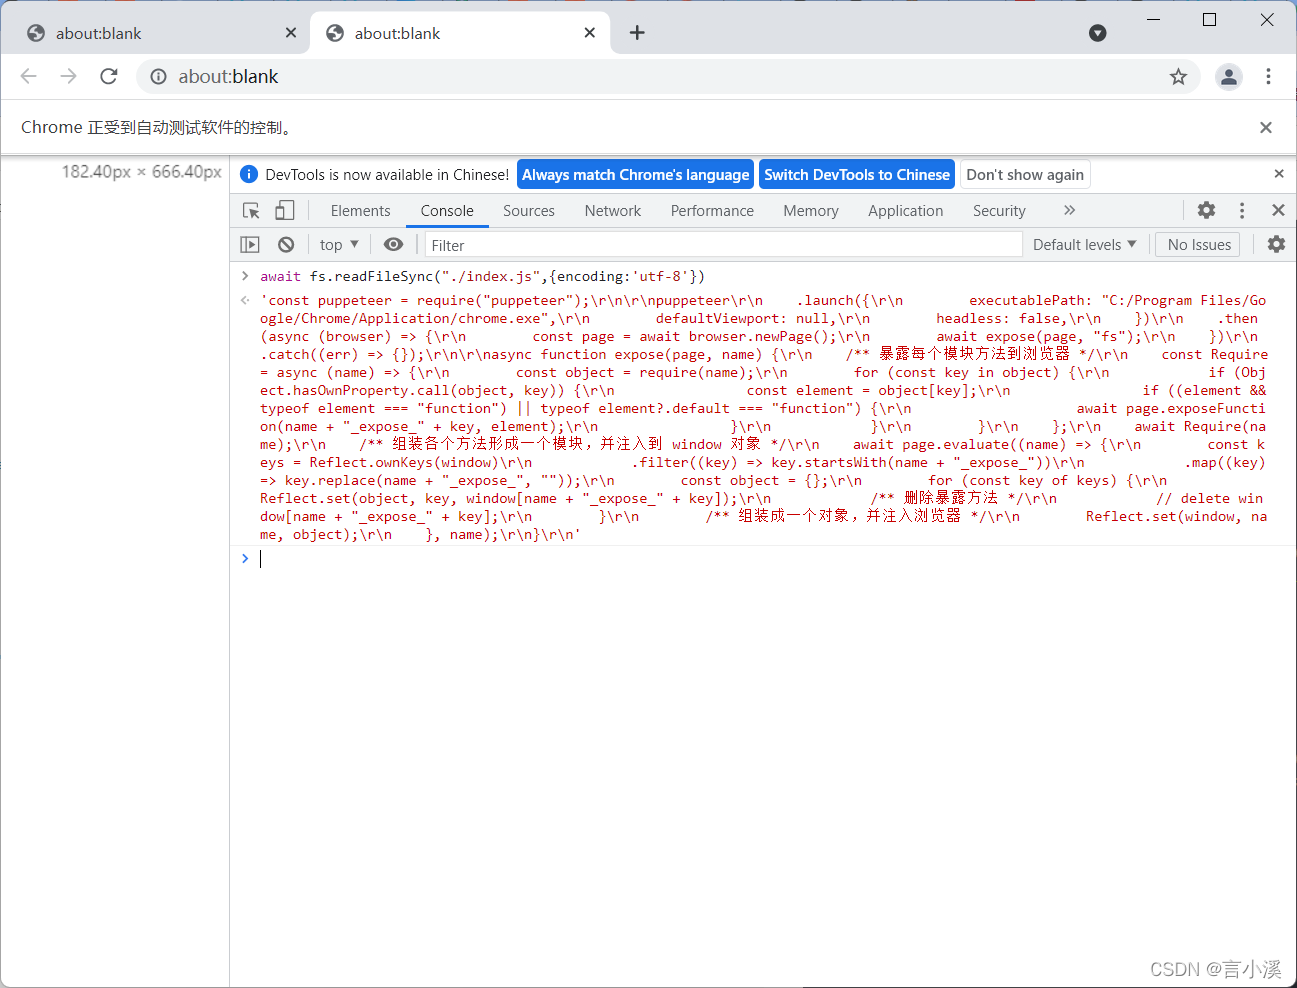The height and width of the screenshot is (988, 1297).
Task: Click Don't show again button
Action: [x=1025, y=174]
